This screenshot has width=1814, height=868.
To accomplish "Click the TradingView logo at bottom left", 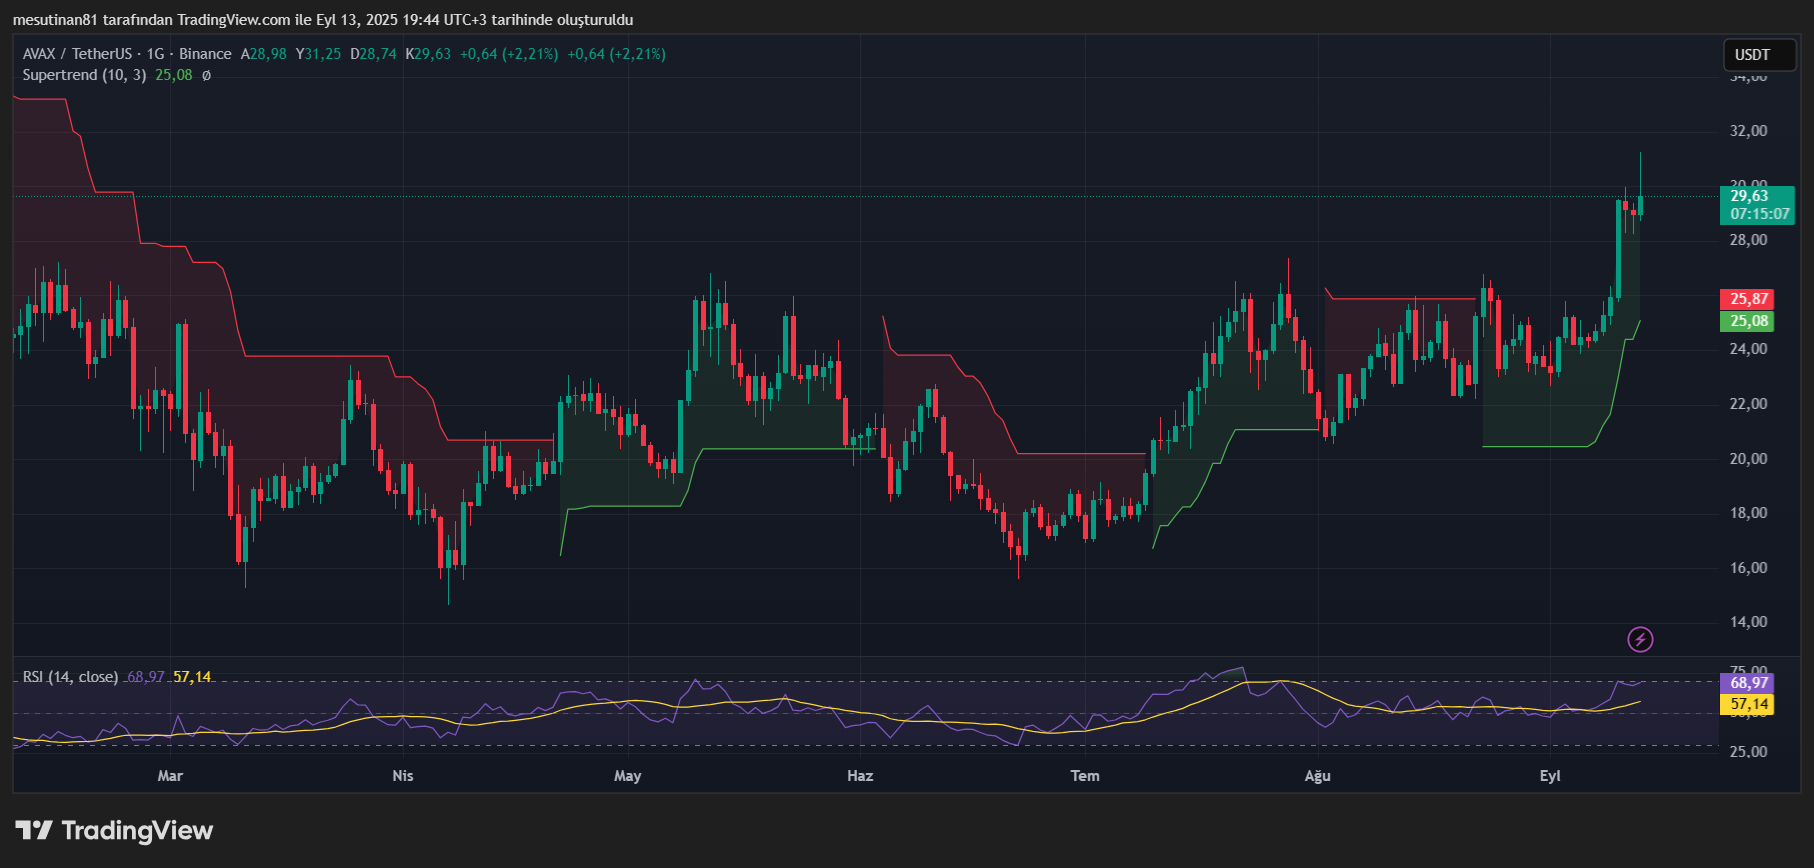I will (115, 831).
